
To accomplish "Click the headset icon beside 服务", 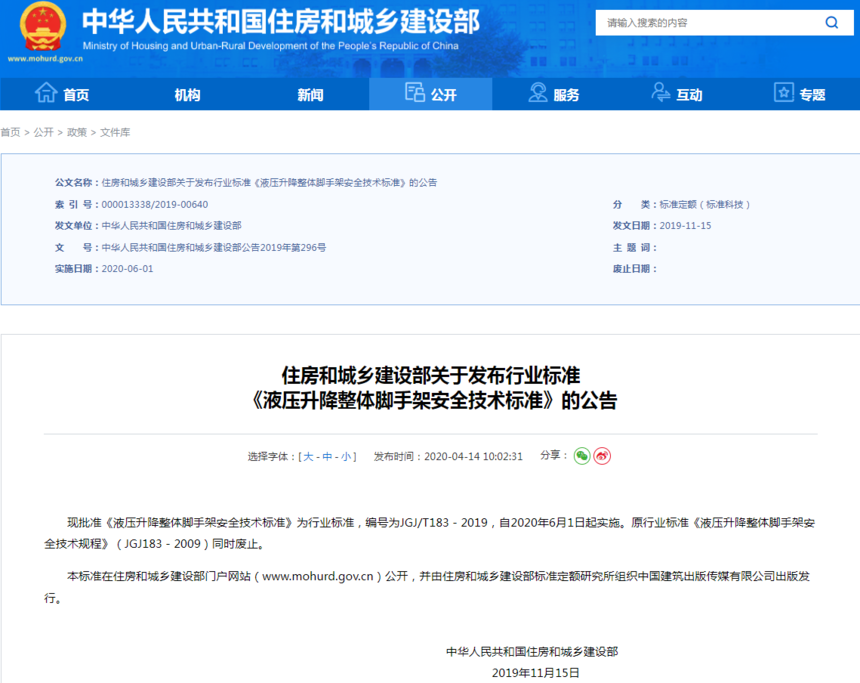I will [x=538, y=92].
